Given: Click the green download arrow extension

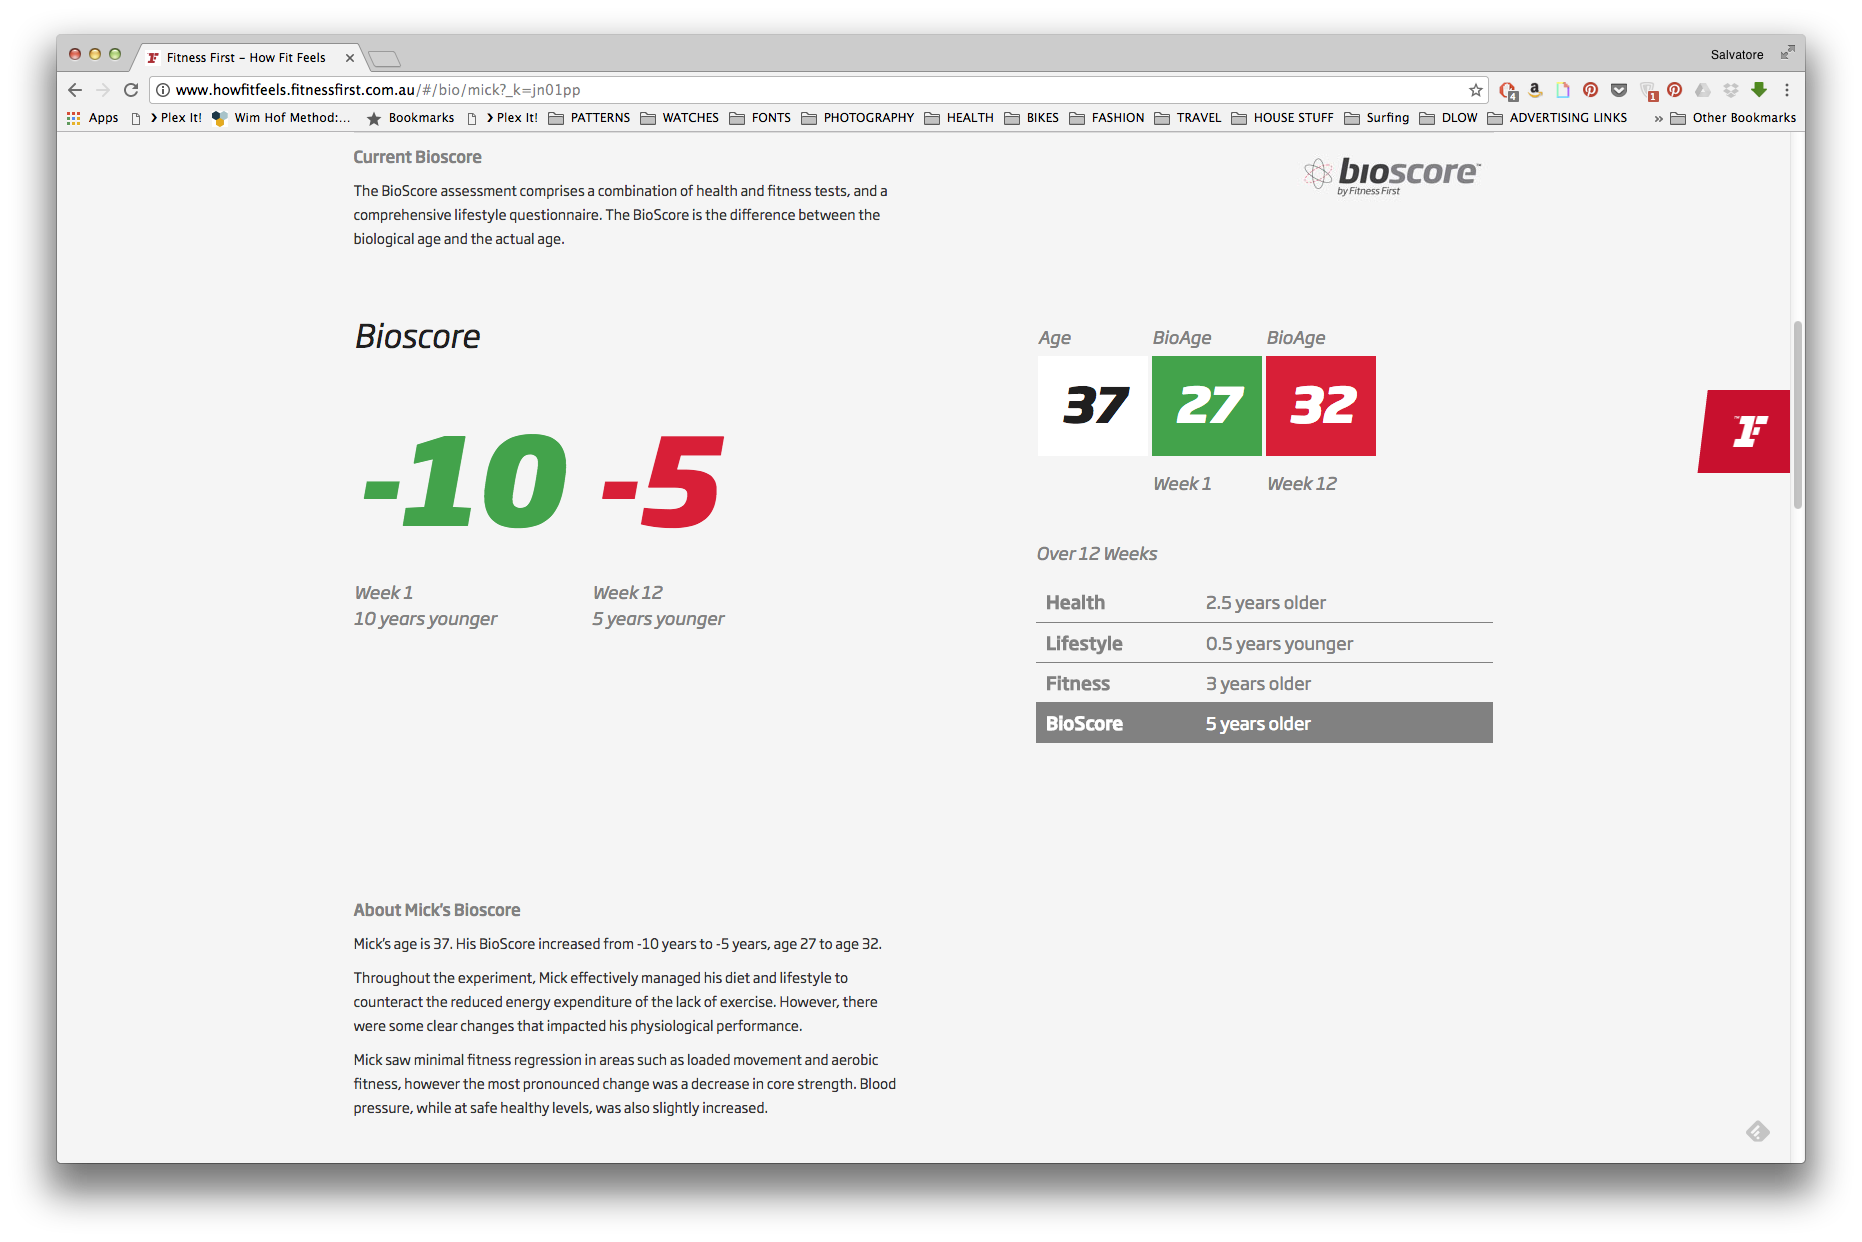Looking at the screenshot, I should coord(1759,90).
